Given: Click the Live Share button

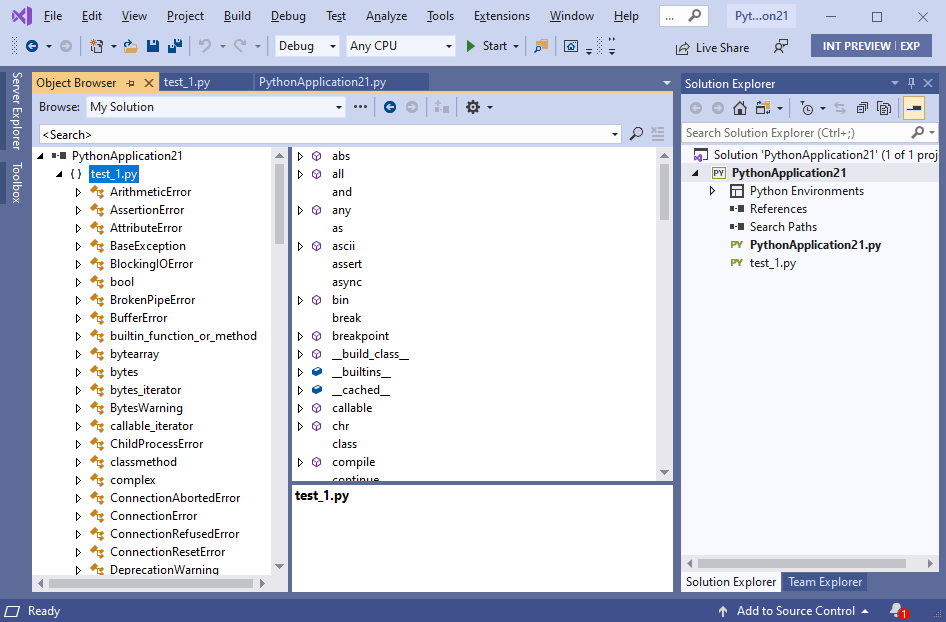Looking at the screenshot, I should [713, 48].
